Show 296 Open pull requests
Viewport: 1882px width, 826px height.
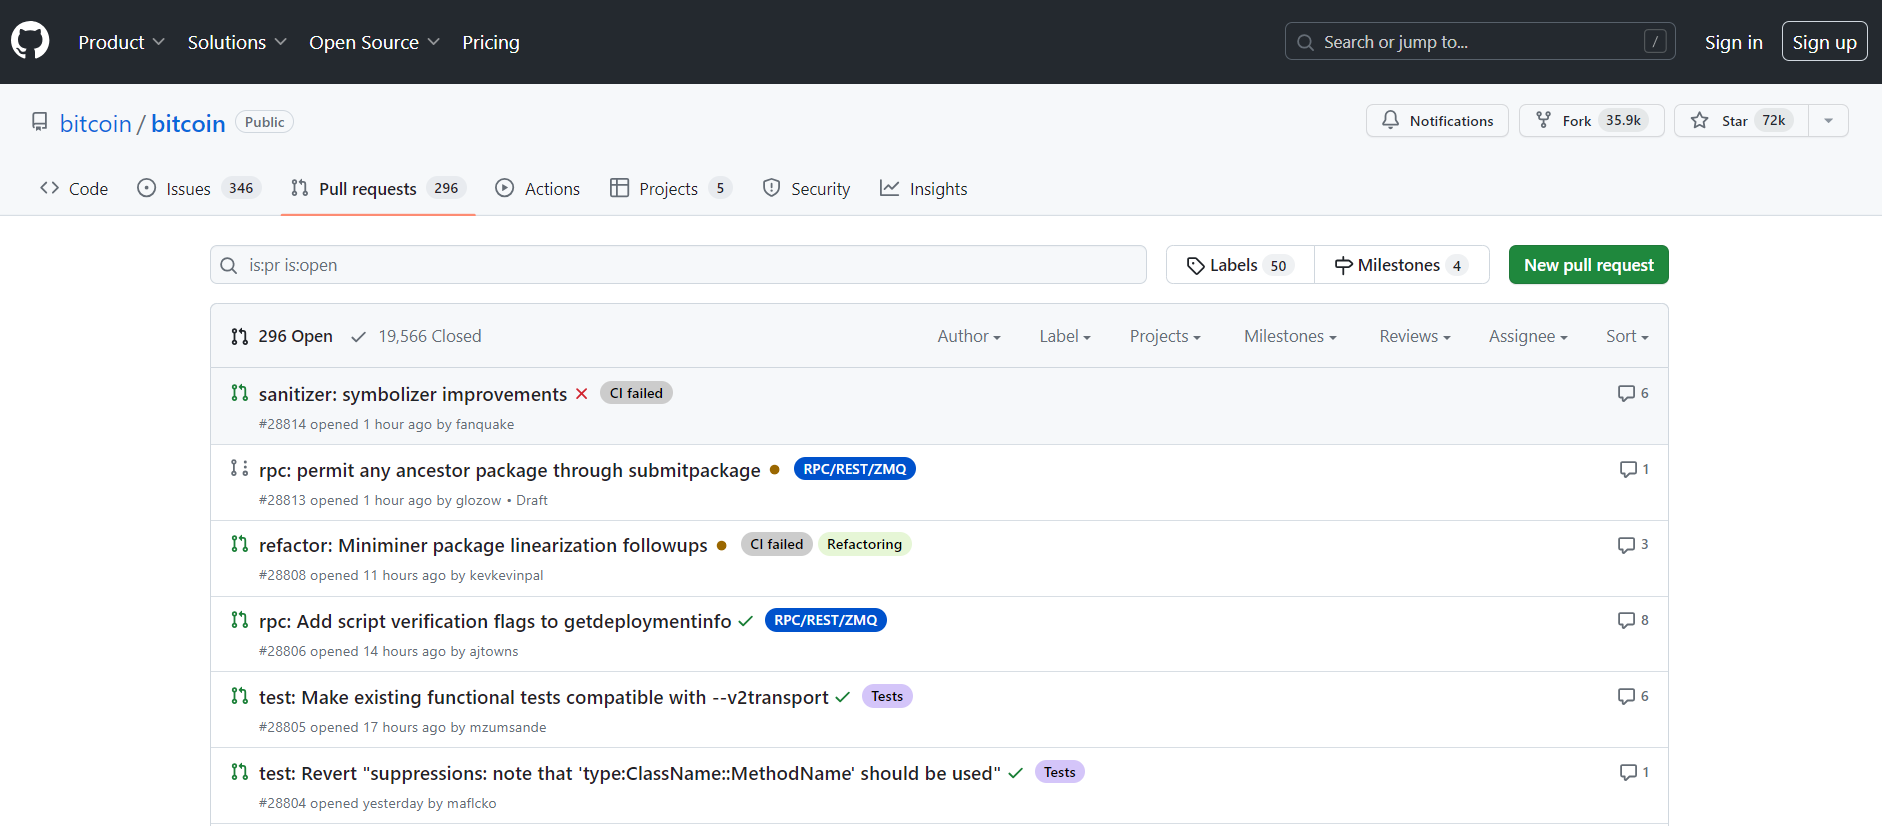click(x=282, y=337)
